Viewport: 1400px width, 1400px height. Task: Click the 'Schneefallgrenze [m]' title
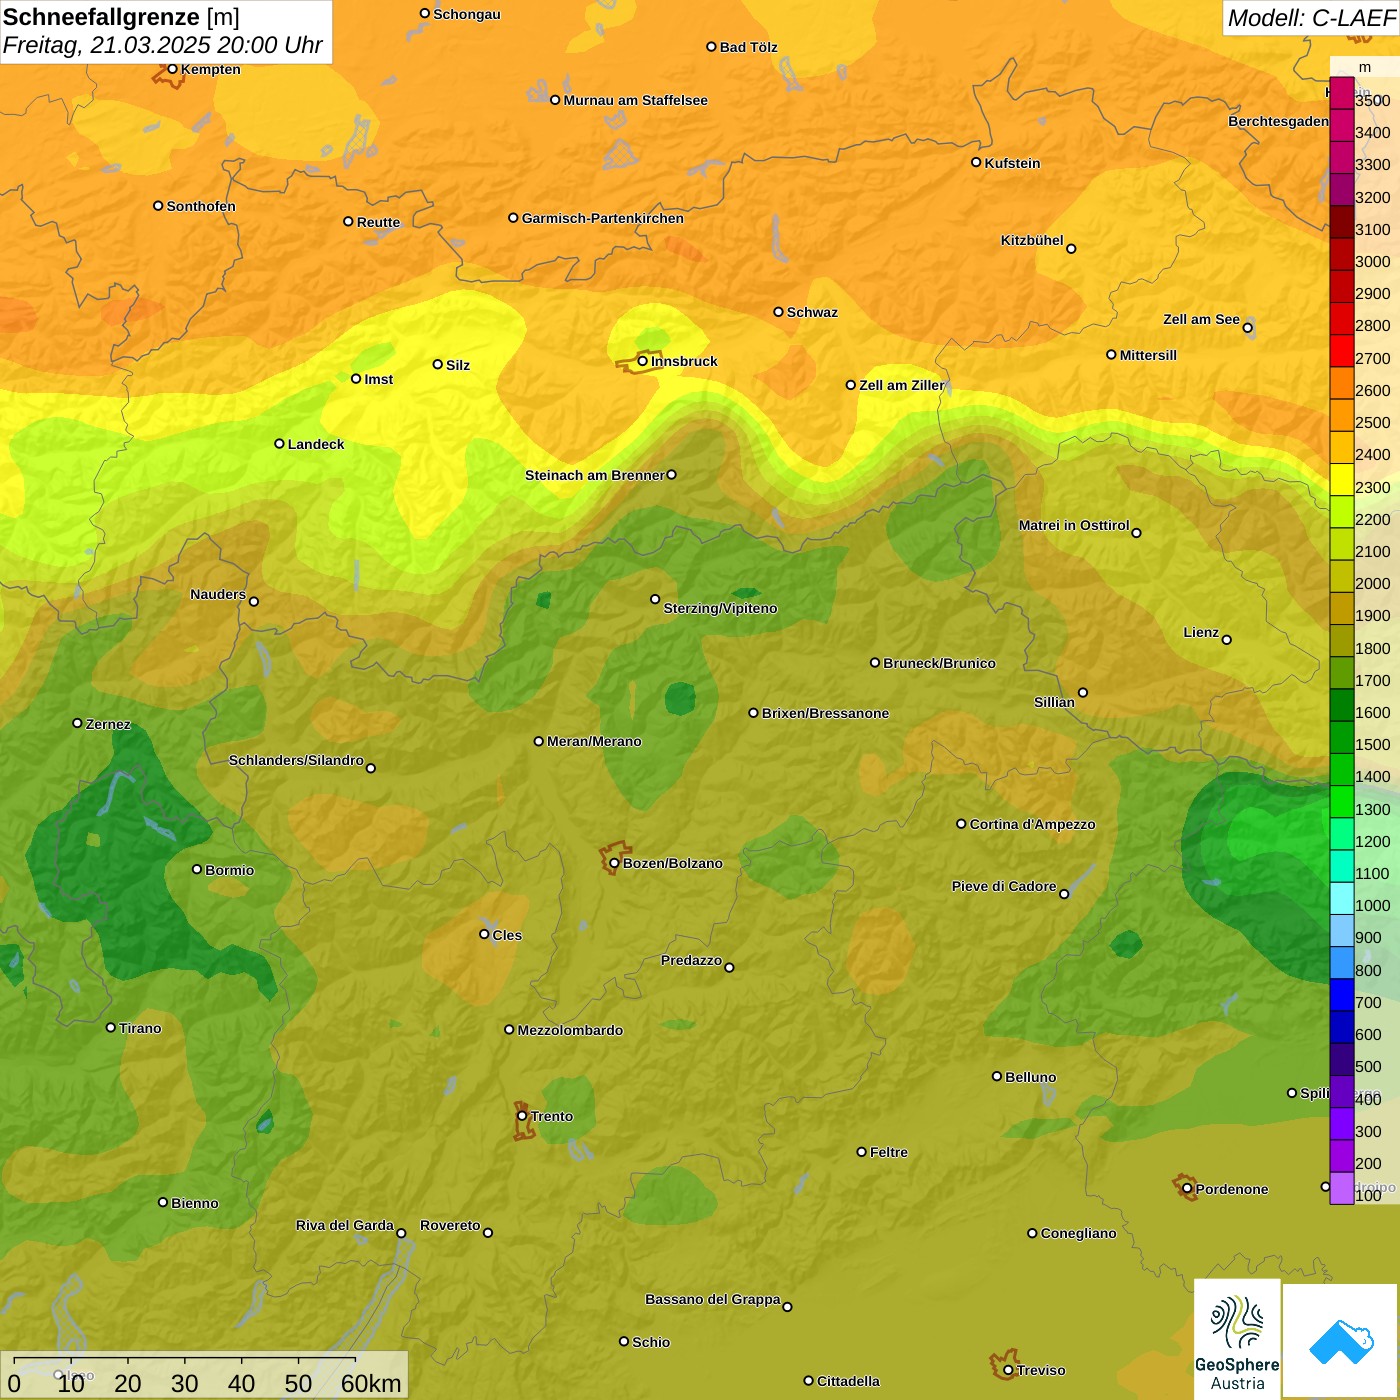(x=121, y=17)
